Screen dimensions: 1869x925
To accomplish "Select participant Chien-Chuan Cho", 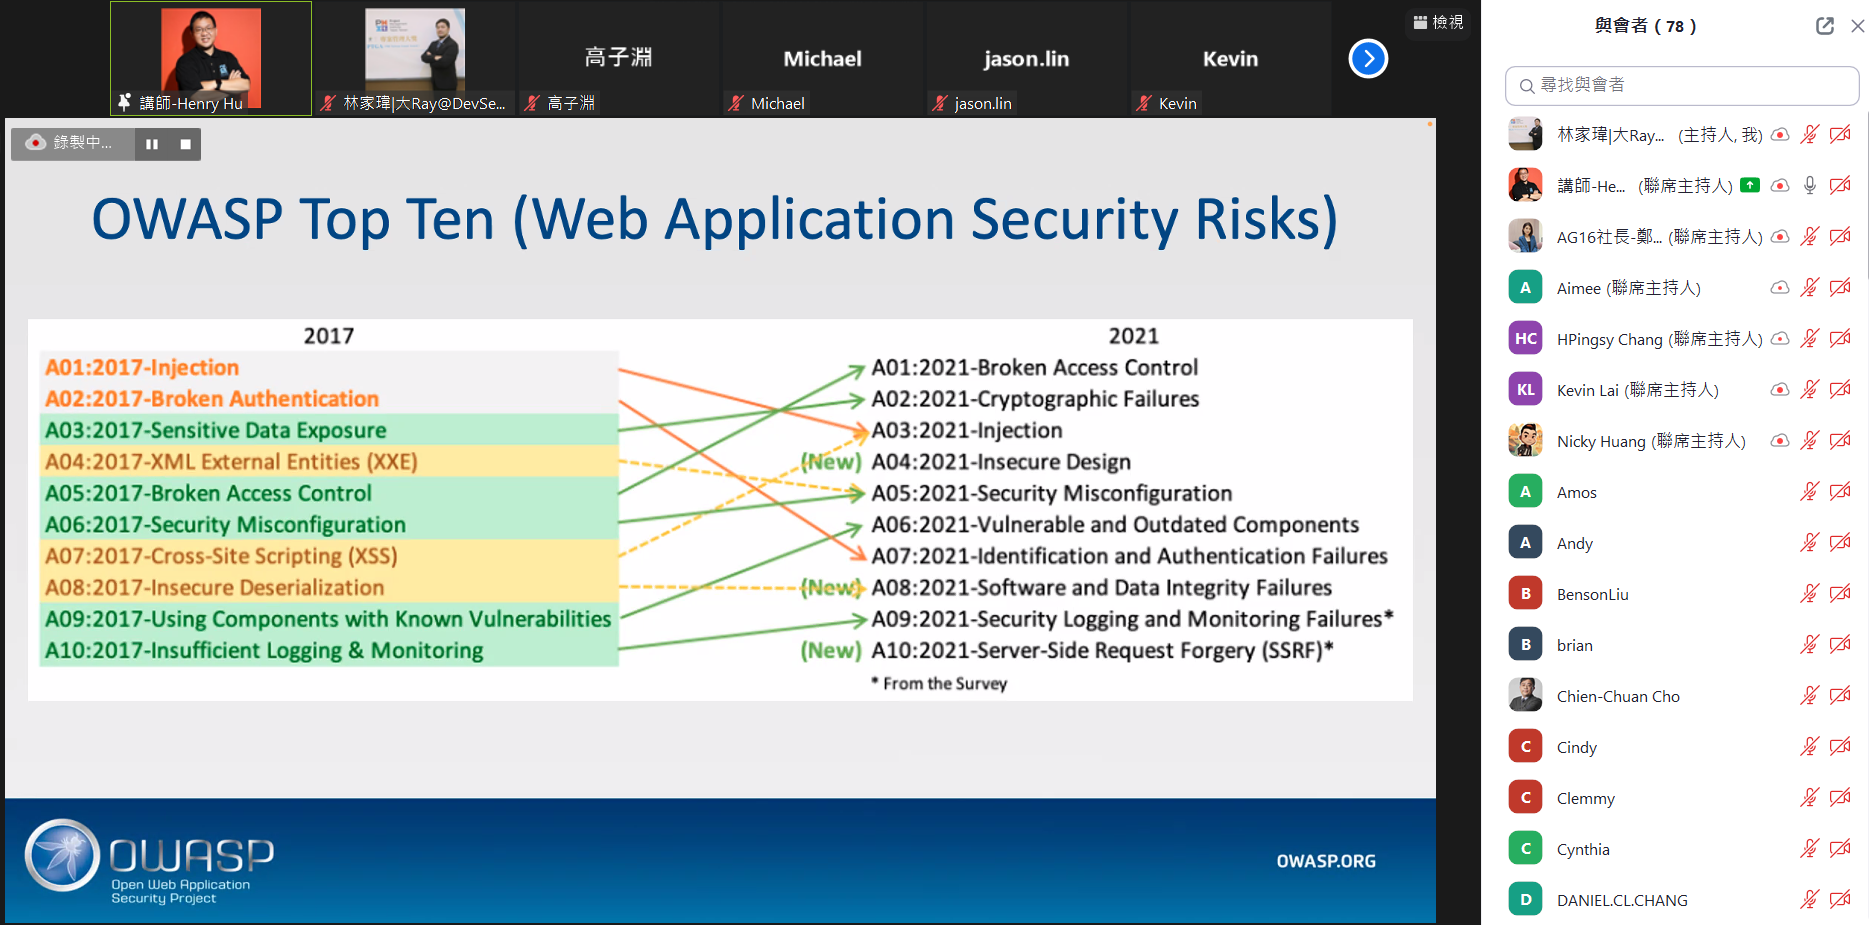I will (x=1617, y=696).
